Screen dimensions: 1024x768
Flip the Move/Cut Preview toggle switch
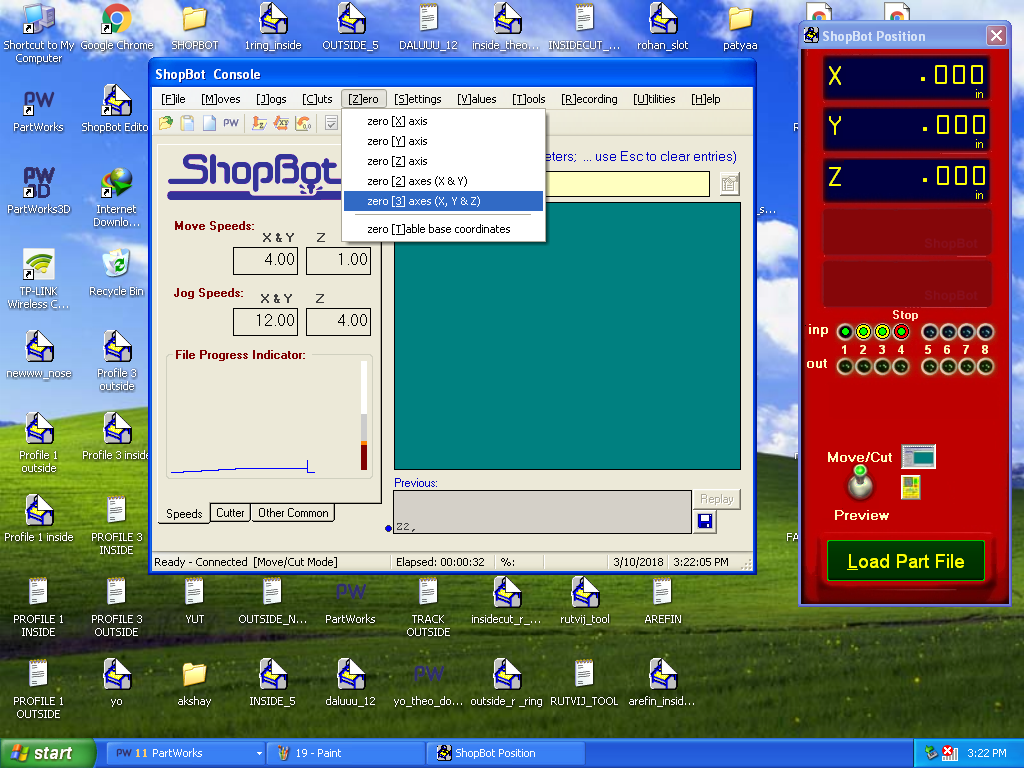click(x=860, y=484)
